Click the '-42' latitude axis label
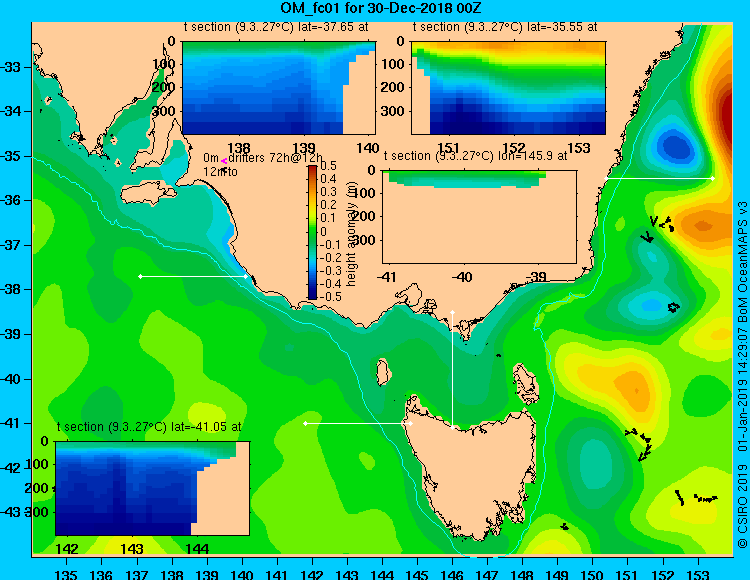 (11, 468)
